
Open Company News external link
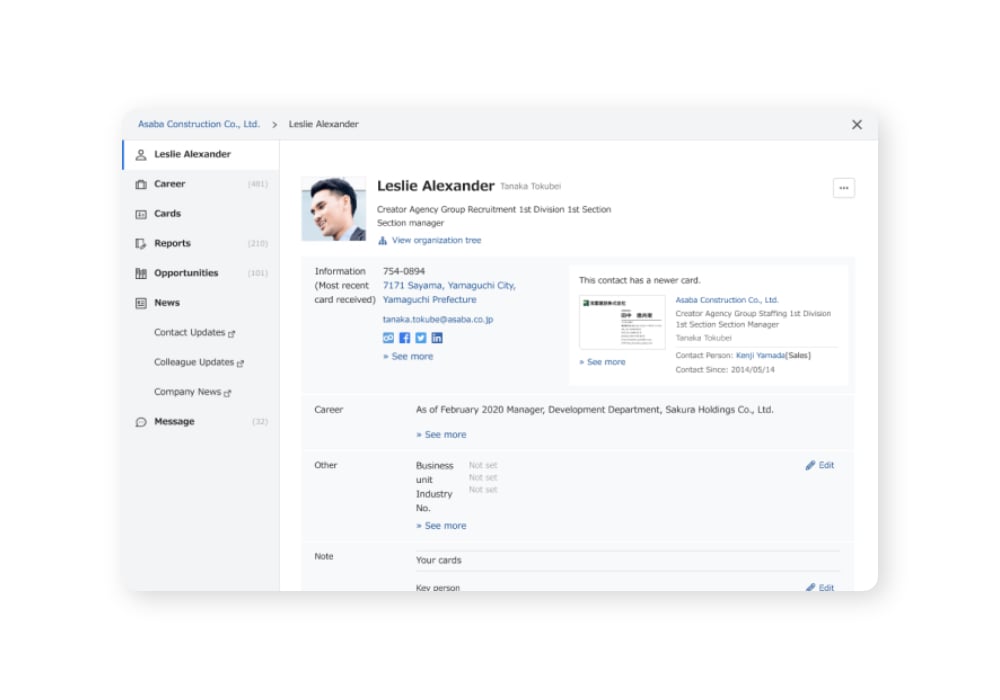192,392
